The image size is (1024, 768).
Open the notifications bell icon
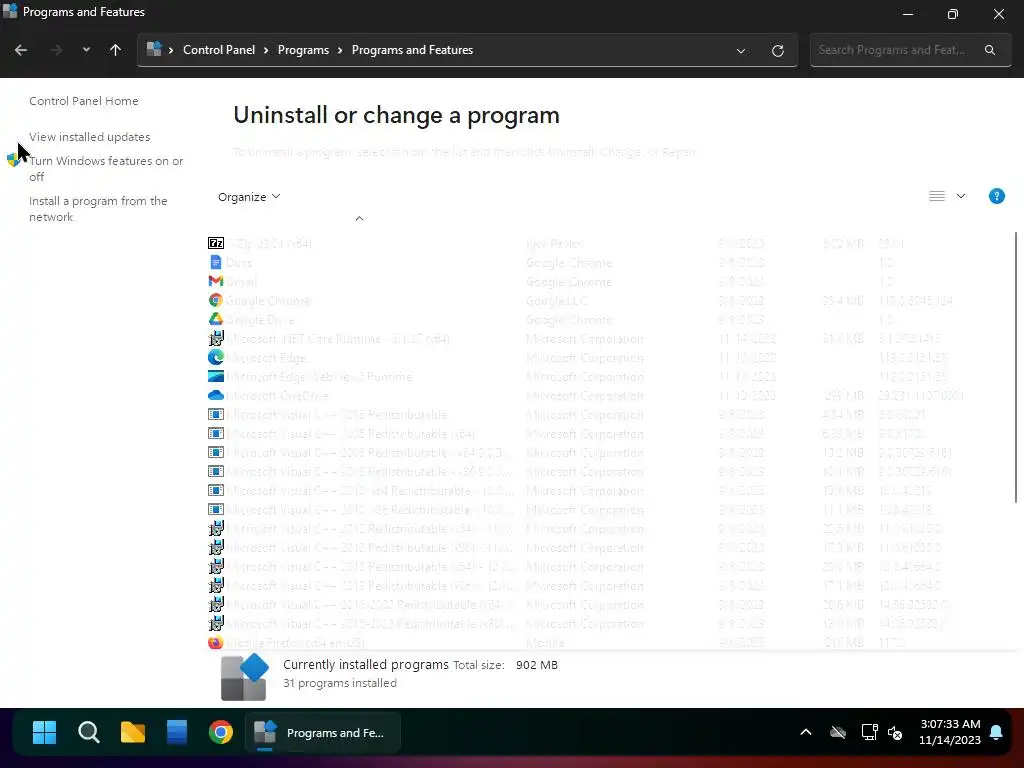(x=996, y=732)
